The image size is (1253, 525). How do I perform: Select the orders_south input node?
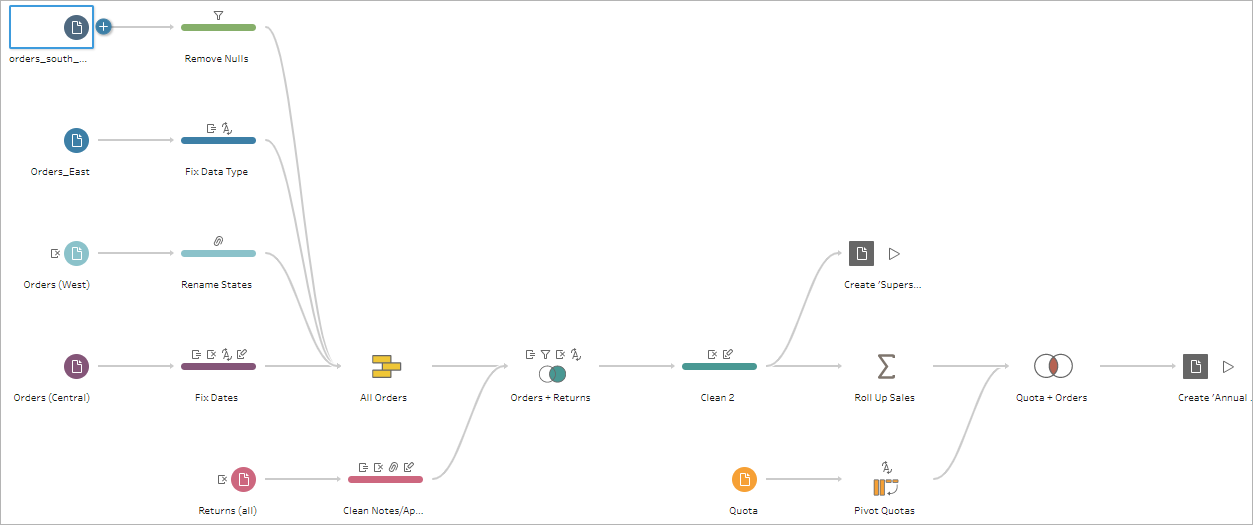point(76,27)
